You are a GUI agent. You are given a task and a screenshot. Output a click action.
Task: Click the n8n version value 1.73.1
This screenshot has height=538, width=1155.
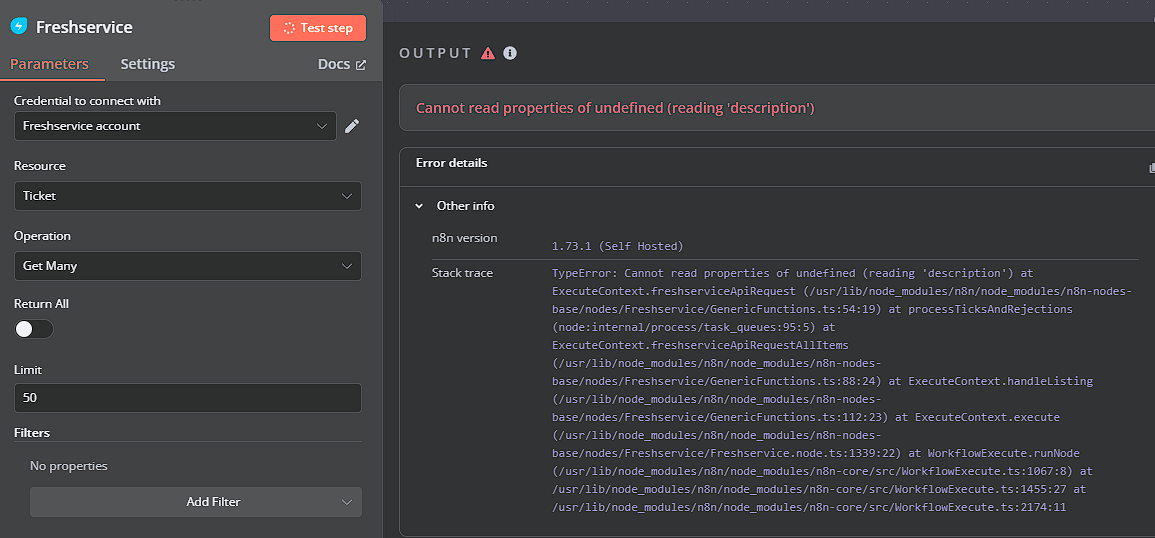(618, 245)
